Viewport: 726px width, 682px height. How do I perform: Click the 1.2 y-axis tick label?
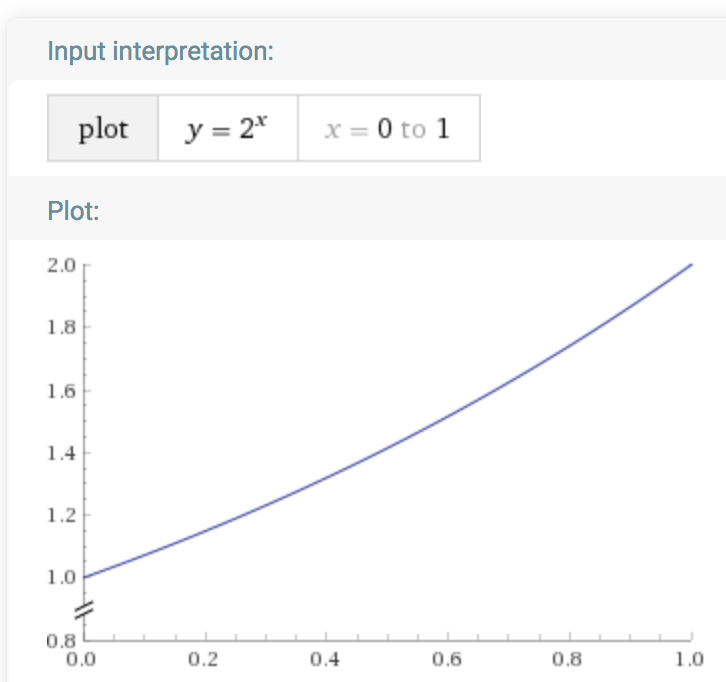63,516
